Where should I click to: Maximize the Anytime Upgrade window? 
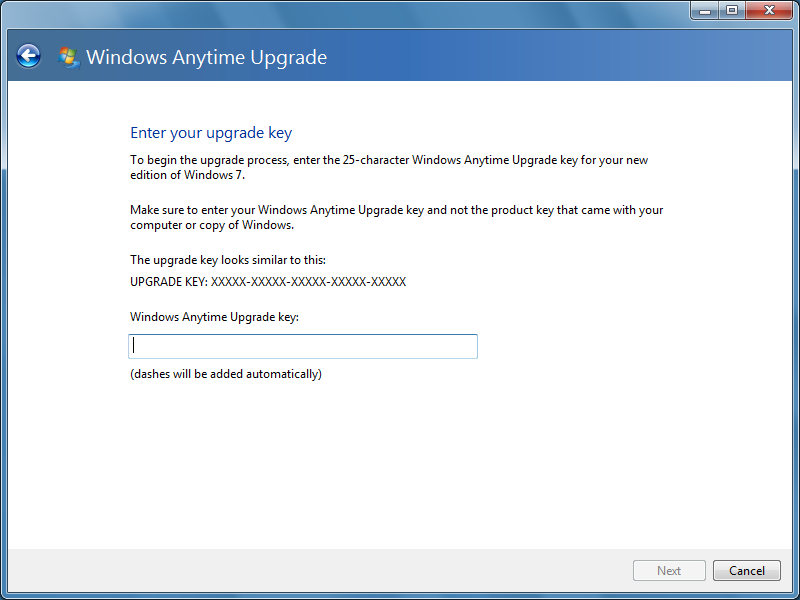[732, 10]
